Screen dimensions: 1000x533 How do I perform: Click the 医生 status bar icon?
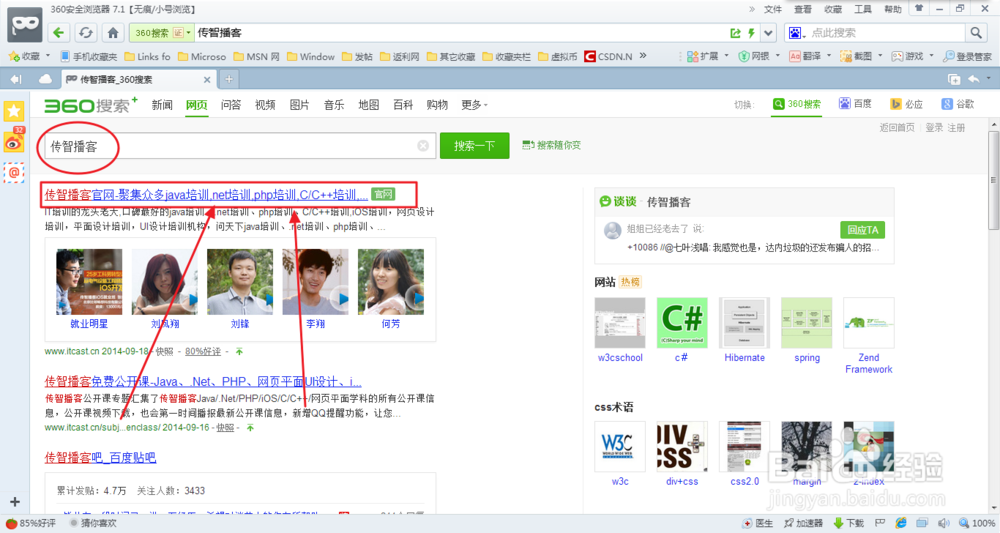coord(758,523)
